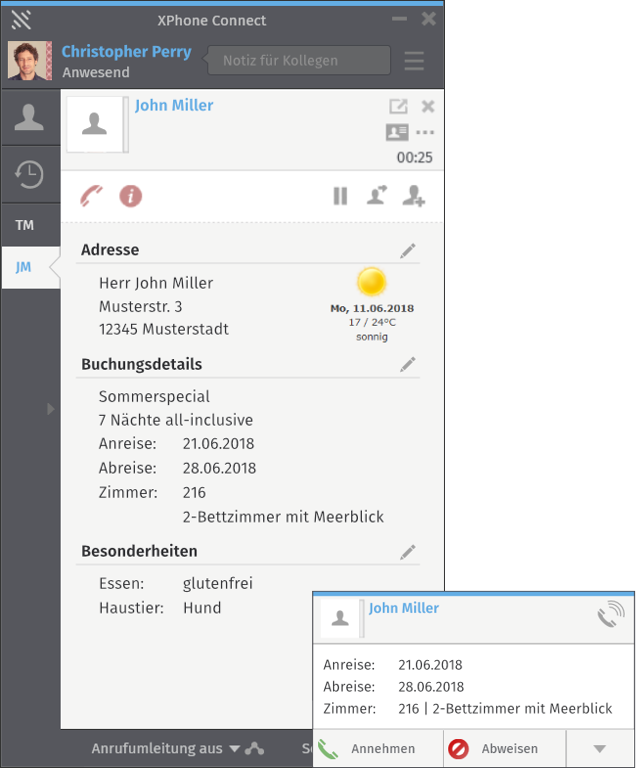Click the sunny weather icon
636x768 pixels.
371,282
